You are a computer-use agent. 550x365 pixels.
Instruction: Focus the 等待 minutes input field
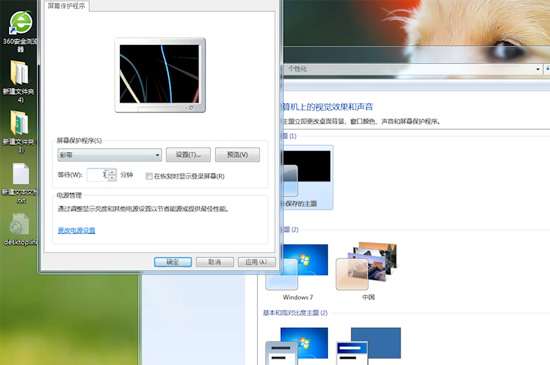(97, 175)
